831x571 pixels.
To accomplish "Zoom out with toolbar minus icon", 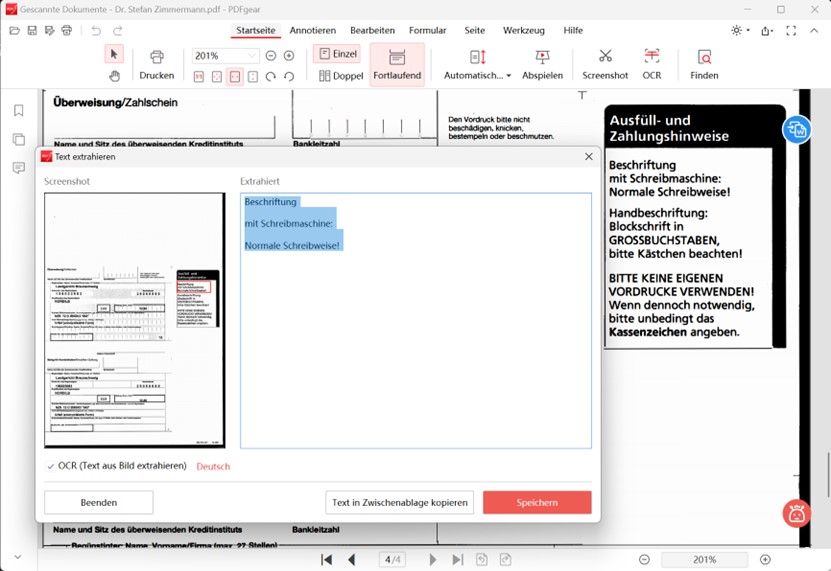I will click(x=271, y=56).
